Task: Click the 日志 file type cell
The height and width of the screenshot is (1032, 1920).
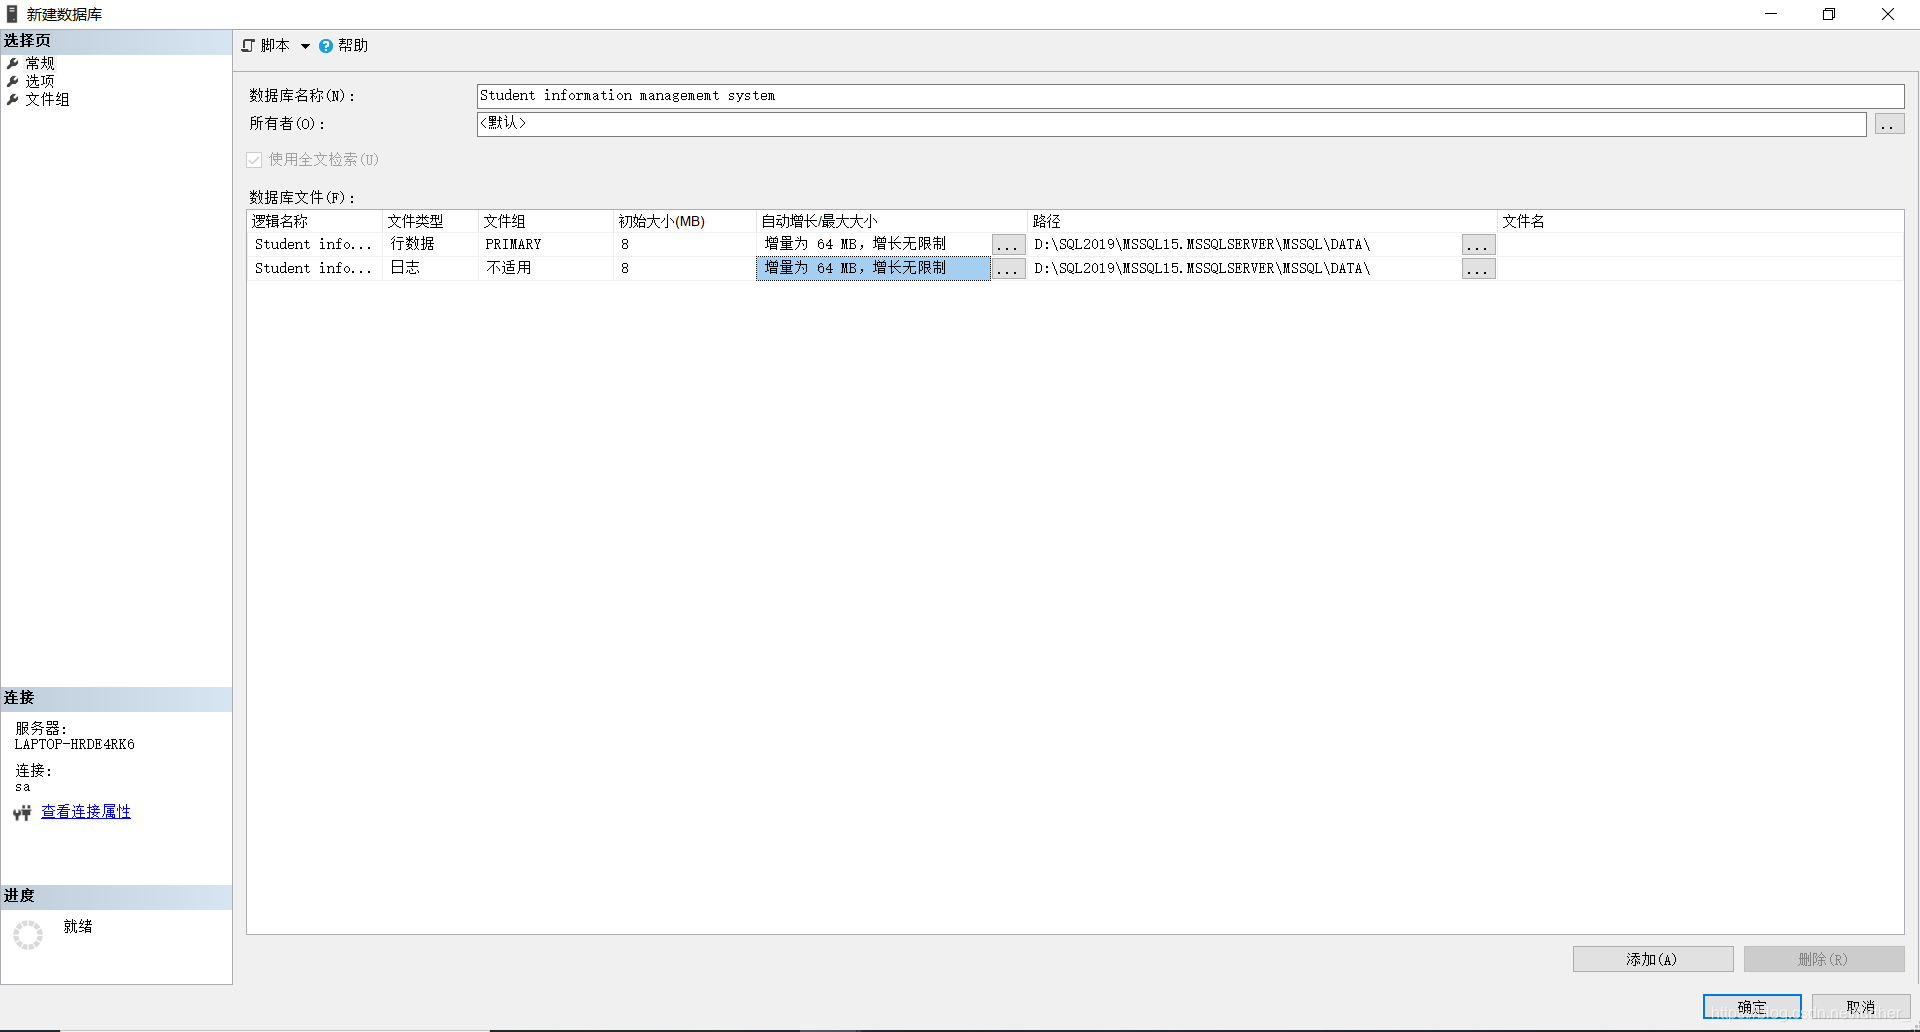Action: 430,268
